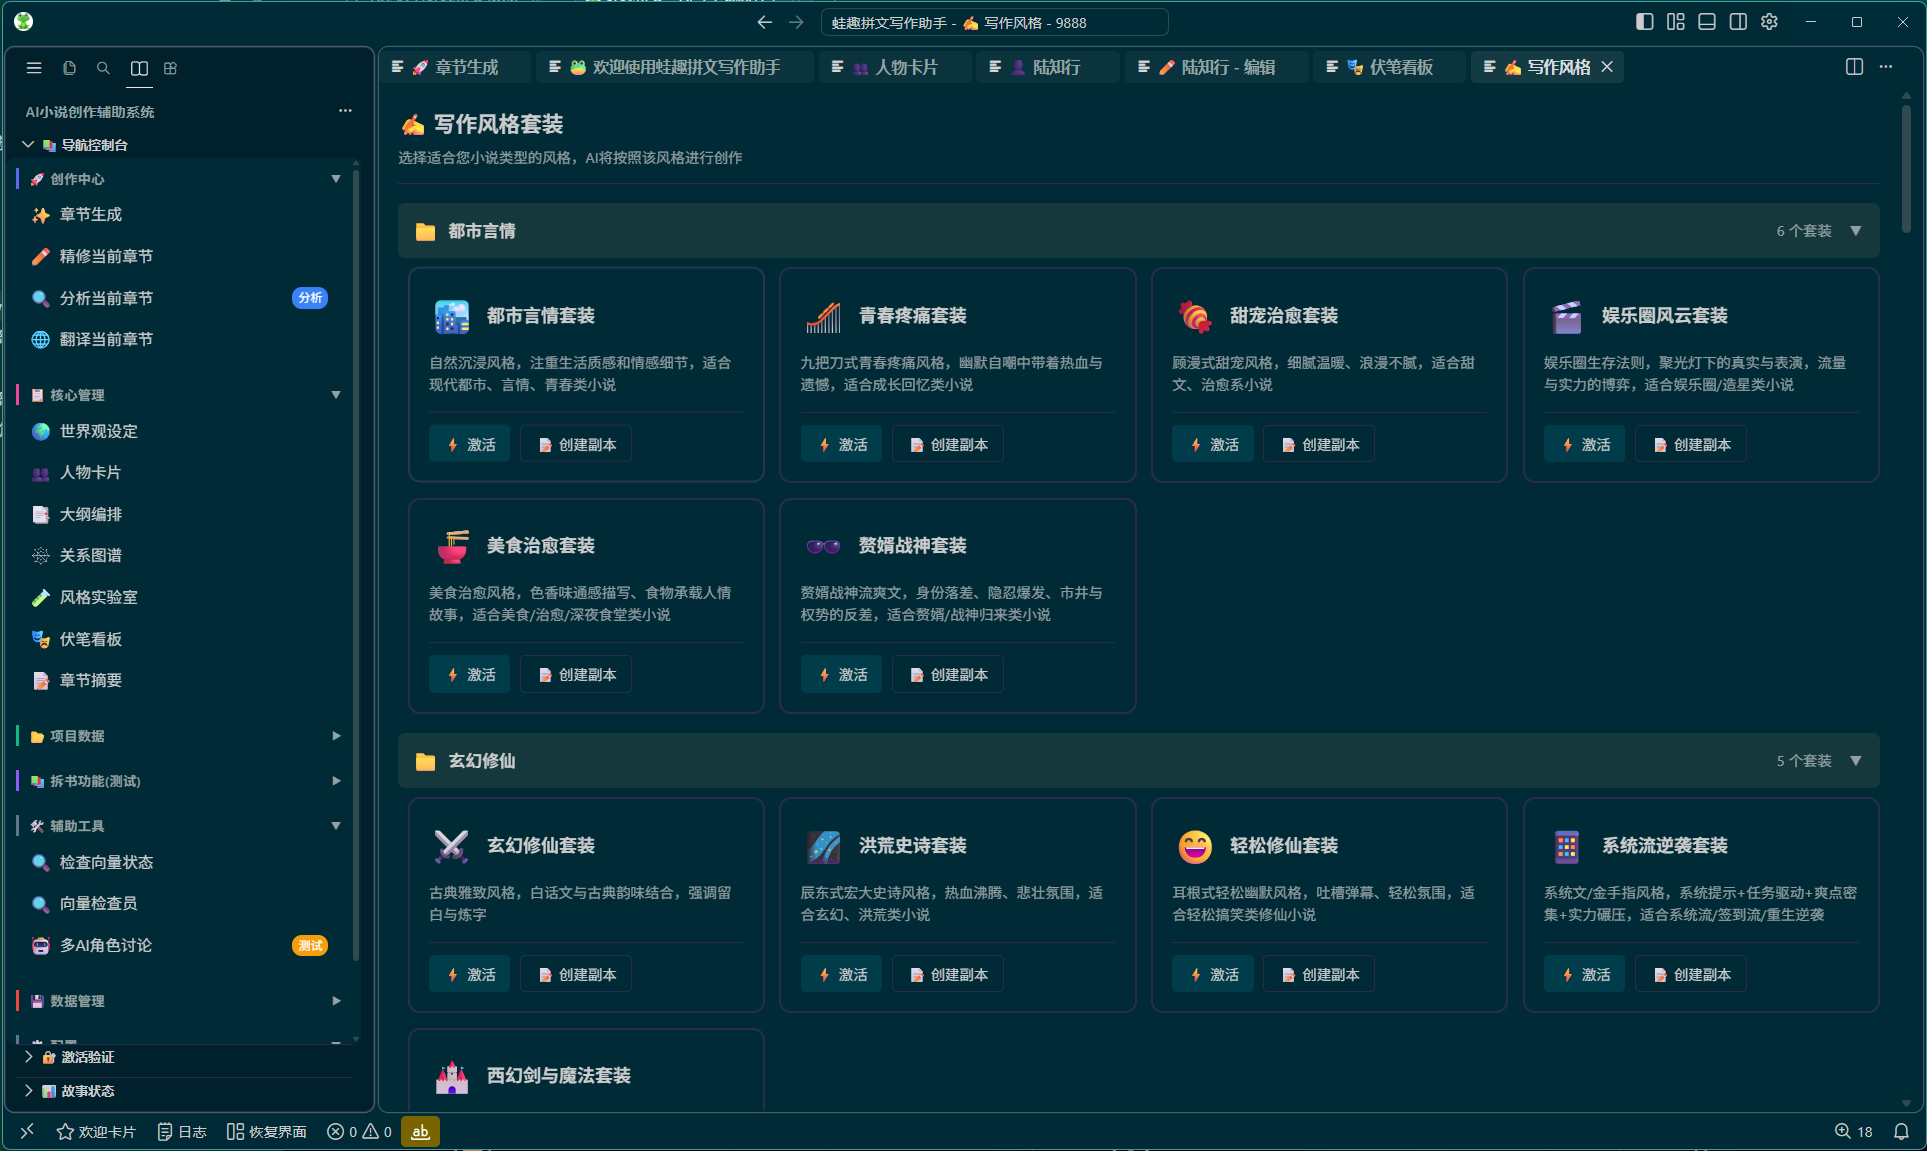Switch to the 欢迎使用蛙趣拼文写作助手 tab
Image resolution: width=1927 pixels, height=1151 pixels.
click(674, 67)
